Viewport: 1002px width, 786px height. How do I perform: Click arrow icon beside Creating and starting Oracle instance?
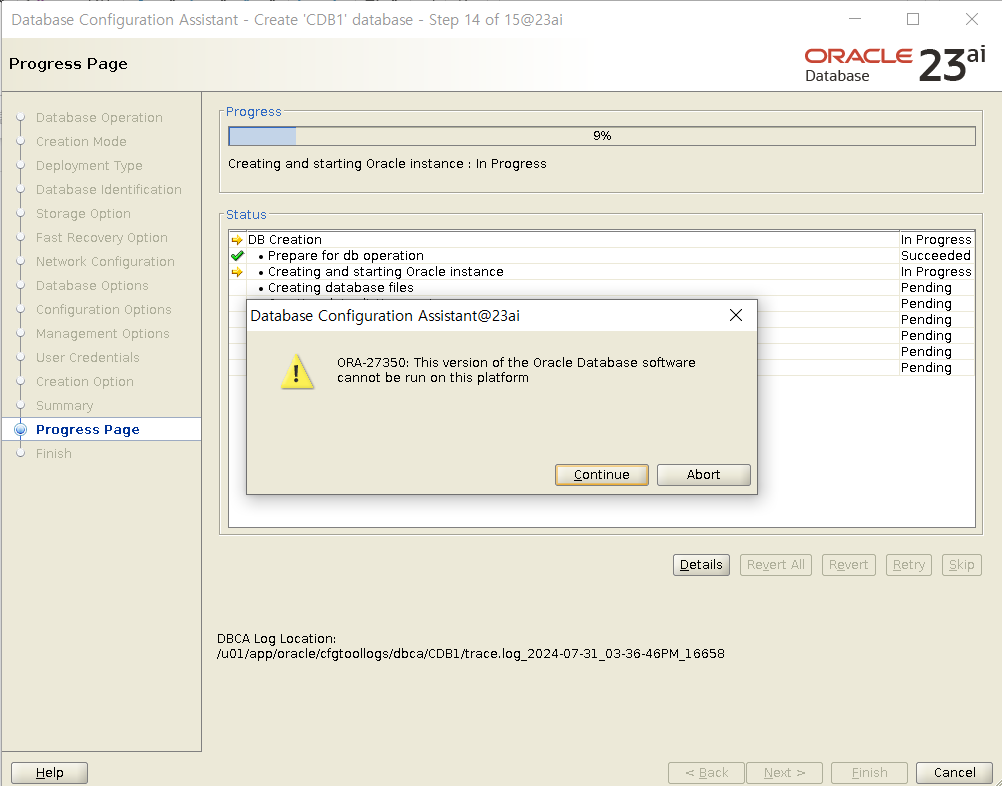(237, 272)
